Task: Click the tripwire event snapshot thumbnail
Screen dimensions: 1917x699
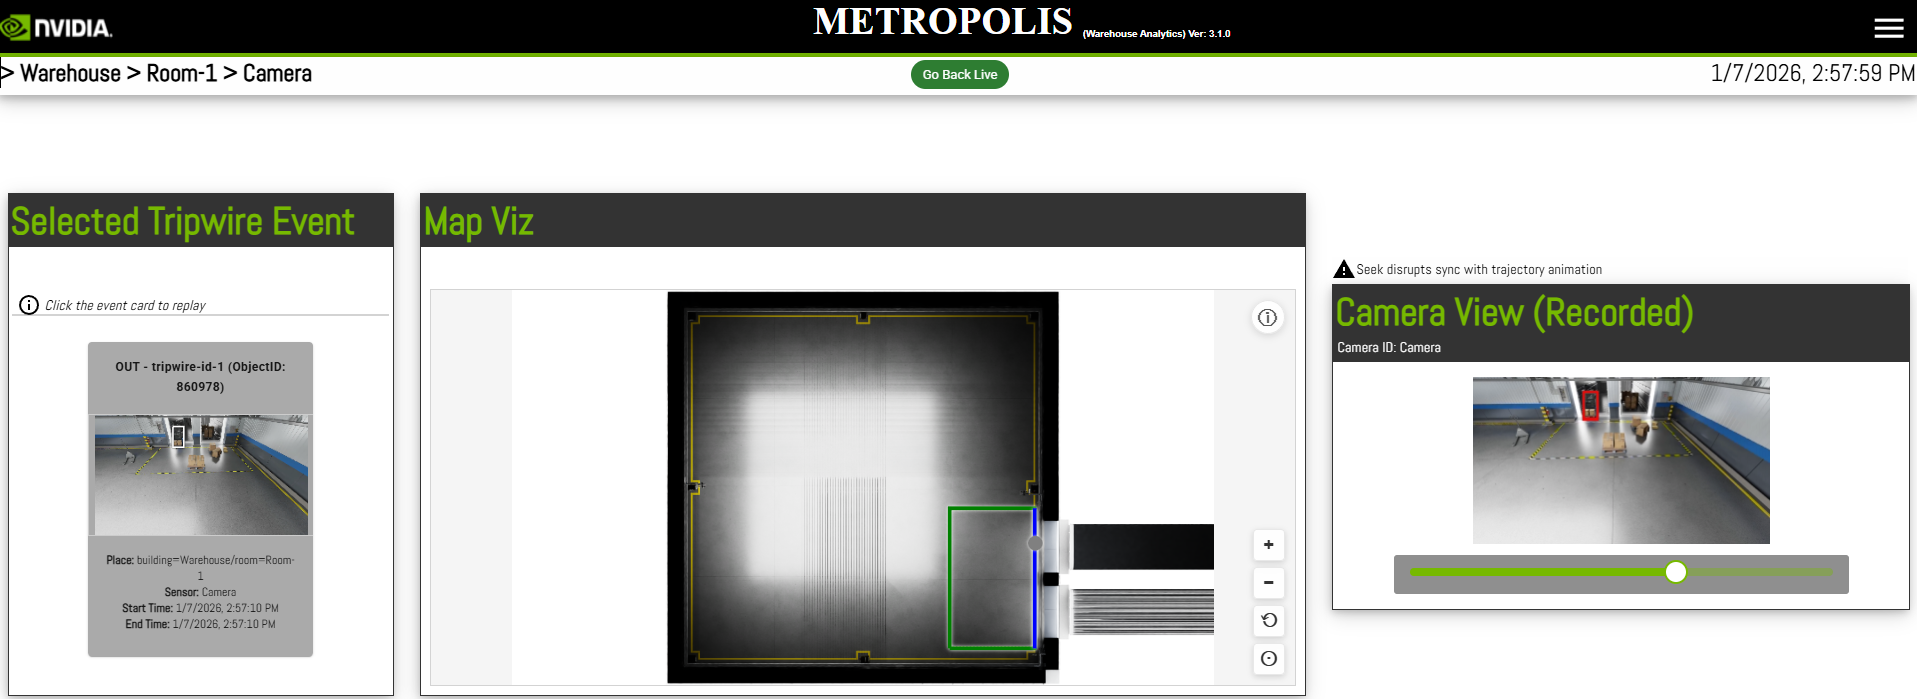Action: [201, 475]
